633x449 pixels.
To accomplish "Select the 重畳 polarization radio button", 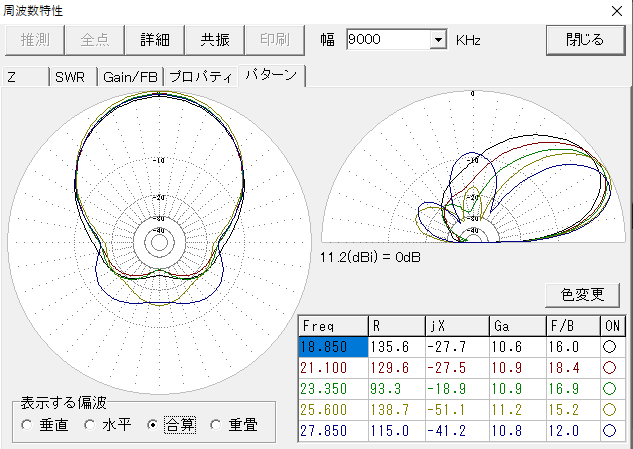I will pyautogui.click(x=216, y=425).
